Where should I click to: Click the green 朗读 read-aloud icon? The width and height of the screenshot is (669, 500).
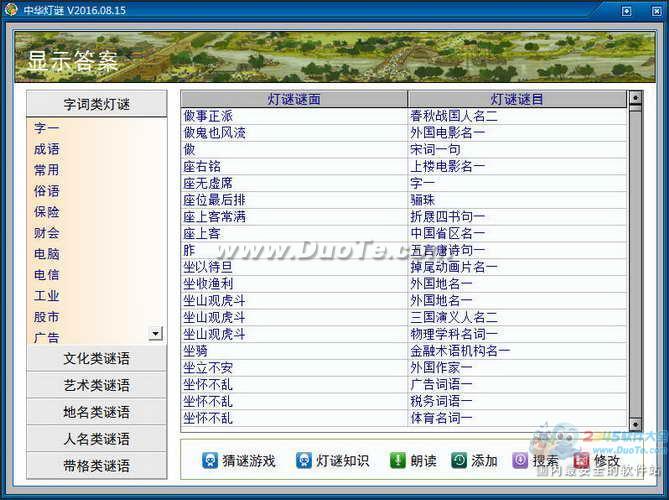tap(397, 460)
